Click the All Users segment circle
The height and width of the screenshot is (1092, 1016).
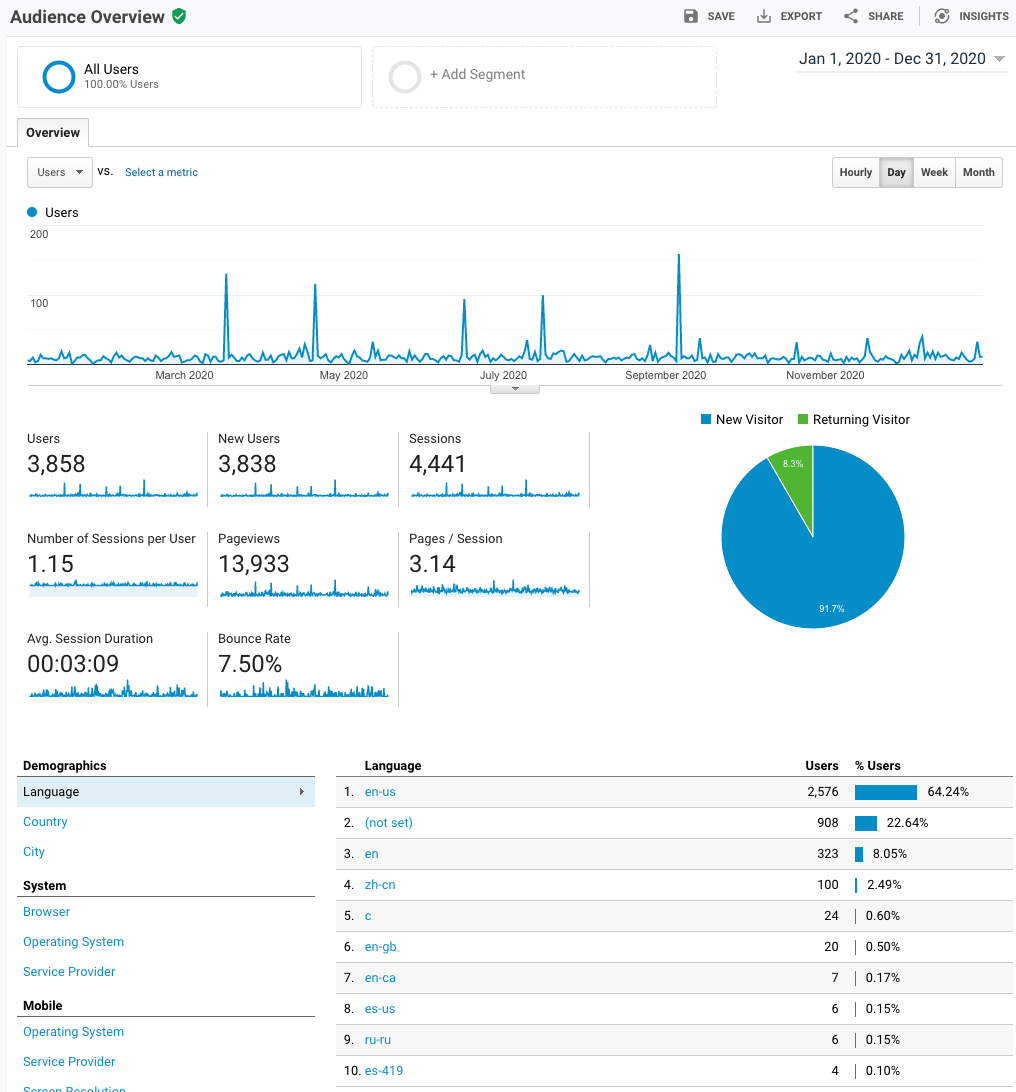(x=58, y=77)
